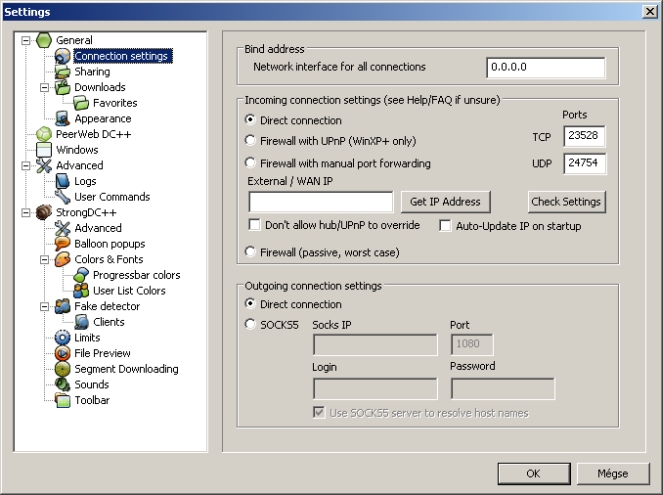Click the Sounds icon in tree

tap(63, 385)
